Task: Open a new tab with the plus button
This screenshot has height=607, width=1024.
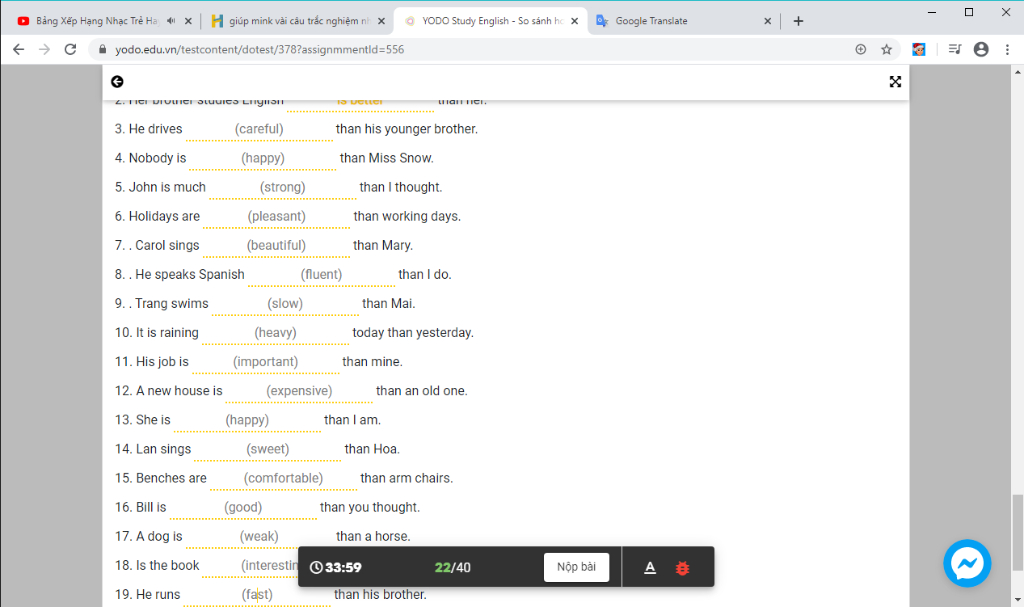Action: pyautogui.click(x=798, y=21)
